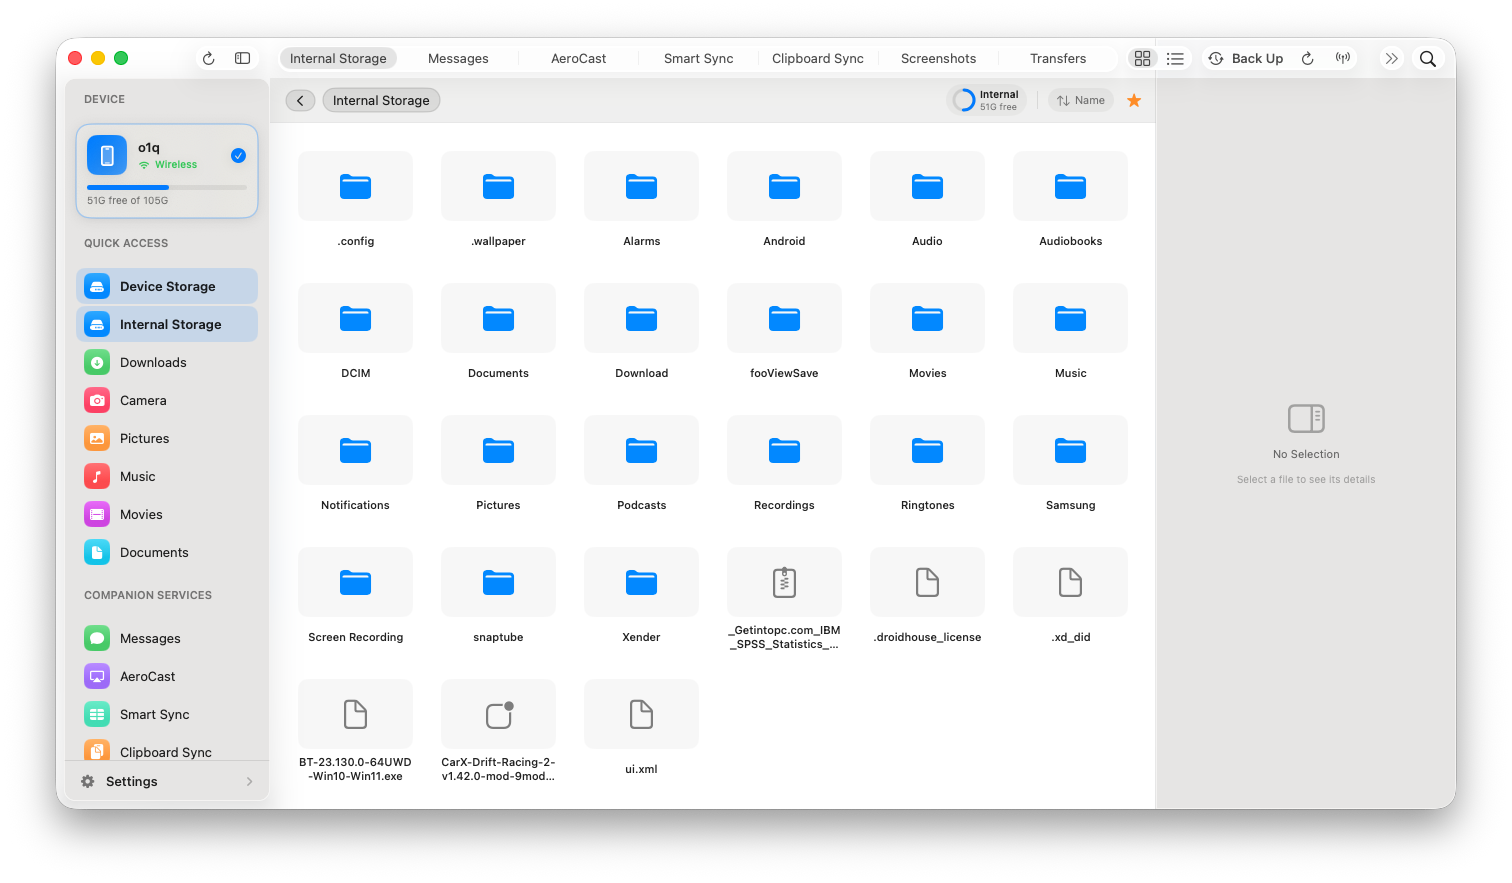Open Device Storage in sidebar
Image resolution: width=1512 pixels, height=883 pixels.
click(x=167, y=286)
